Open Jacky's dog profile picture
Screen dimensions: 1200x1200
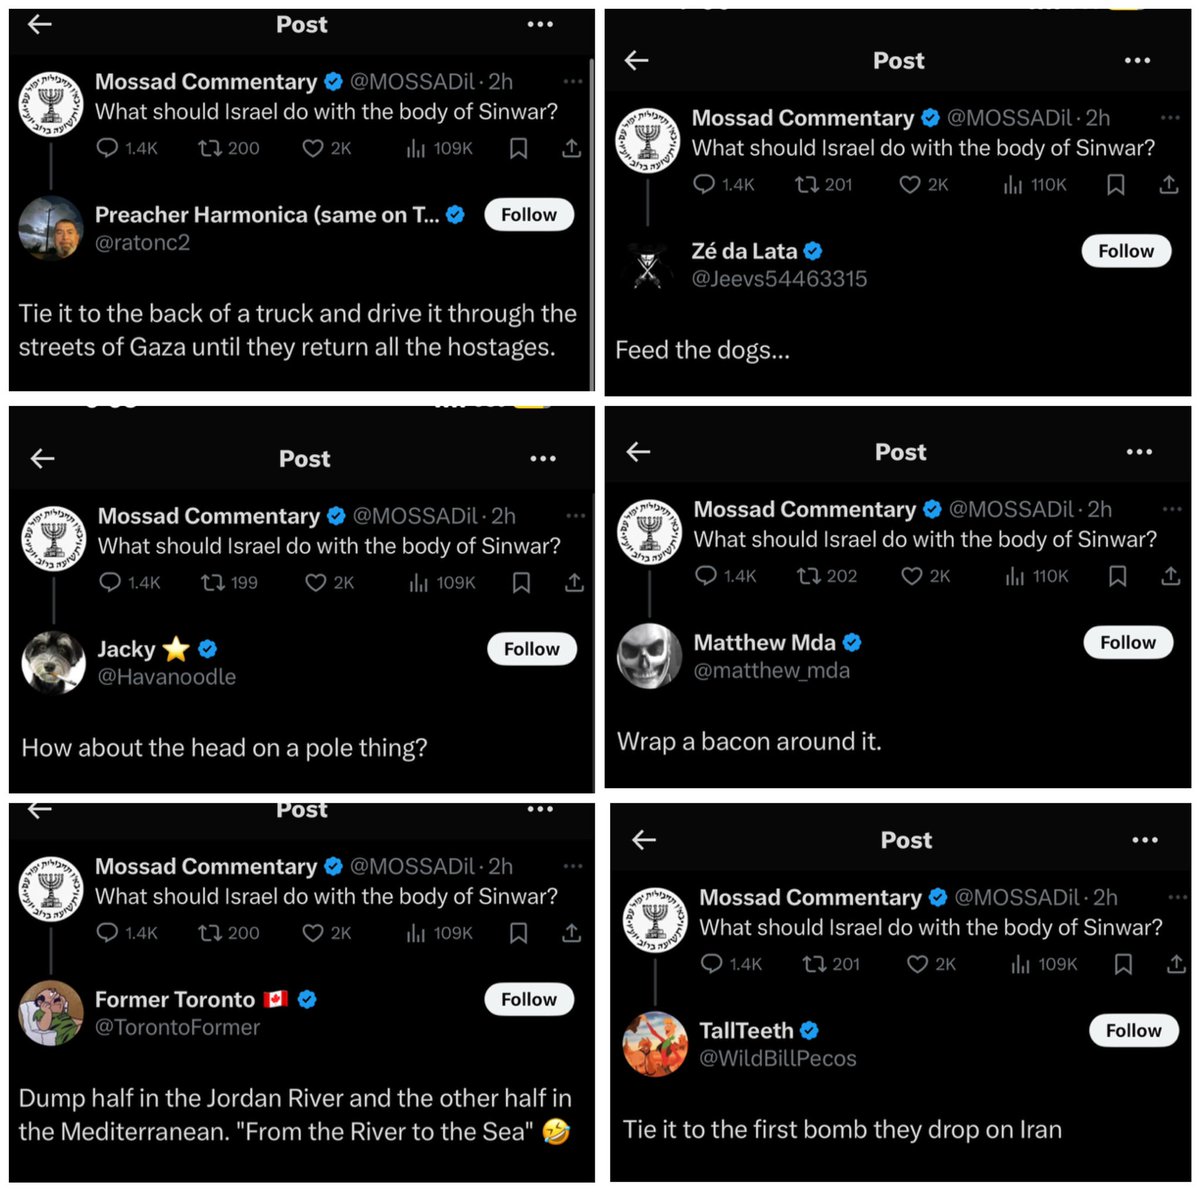(x=53, y=662)
